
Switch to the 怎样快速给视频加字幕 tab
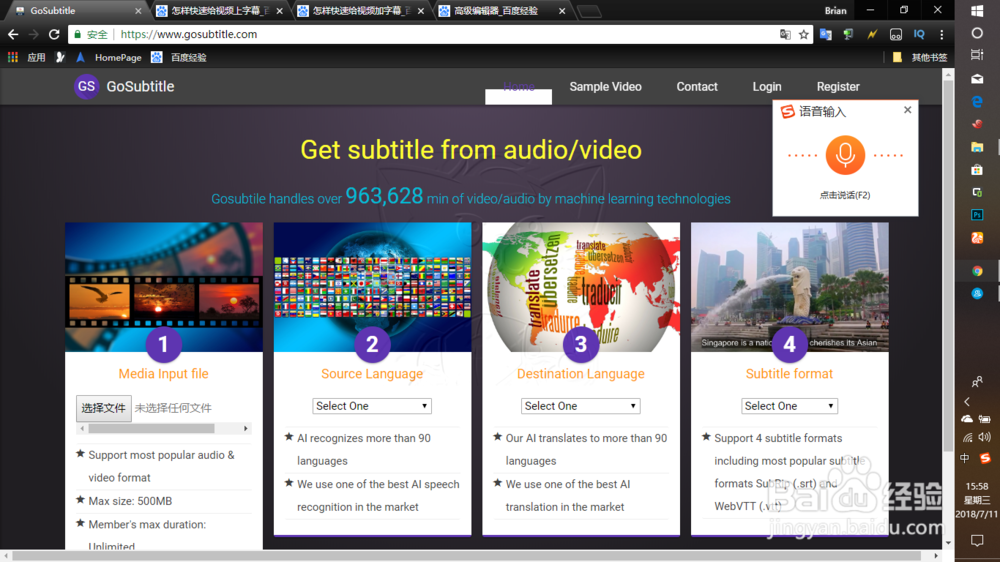click(x=360, y=11)
